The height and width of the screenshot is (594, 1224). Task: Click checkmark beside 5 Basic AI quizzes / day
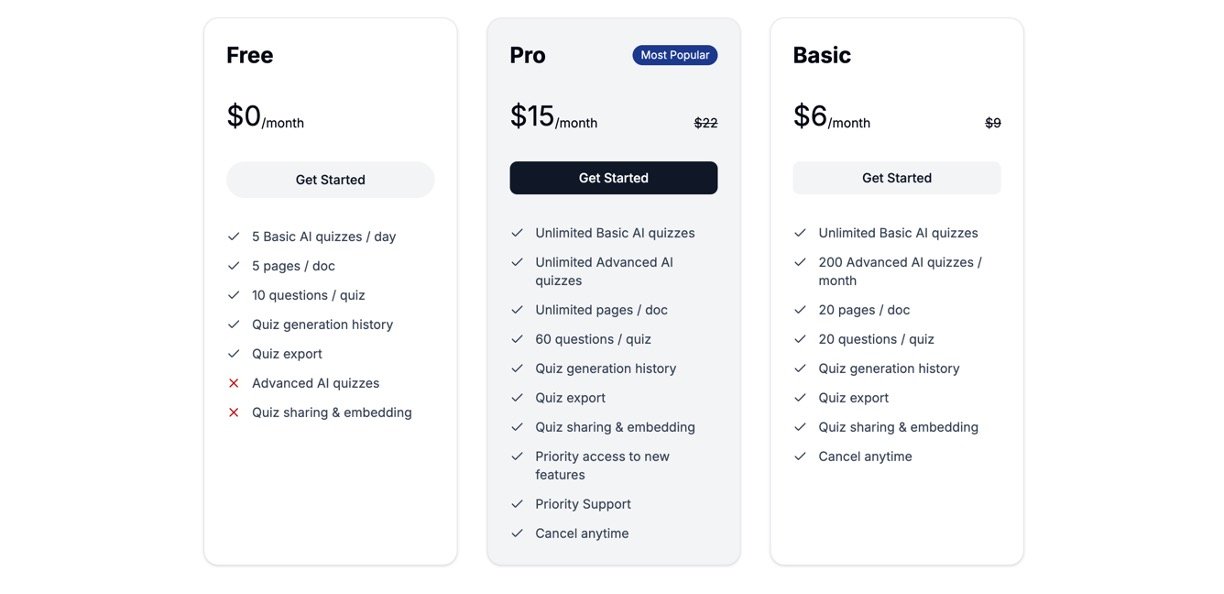pos(234,237)
